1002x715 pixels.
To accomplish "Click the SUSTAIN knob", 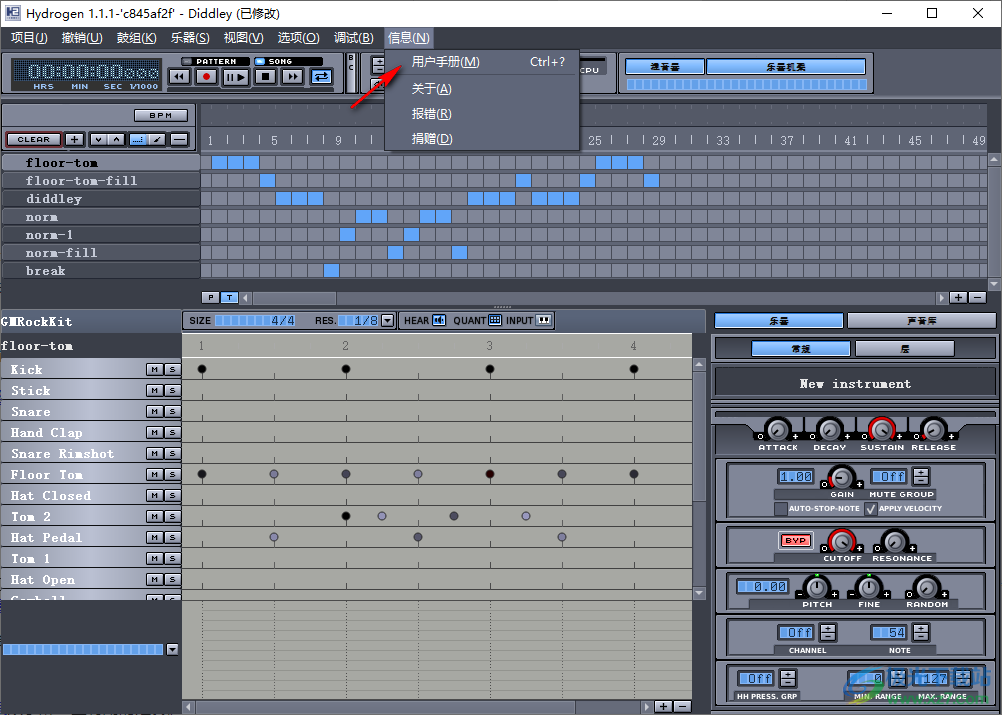I will tap(882, 429).
